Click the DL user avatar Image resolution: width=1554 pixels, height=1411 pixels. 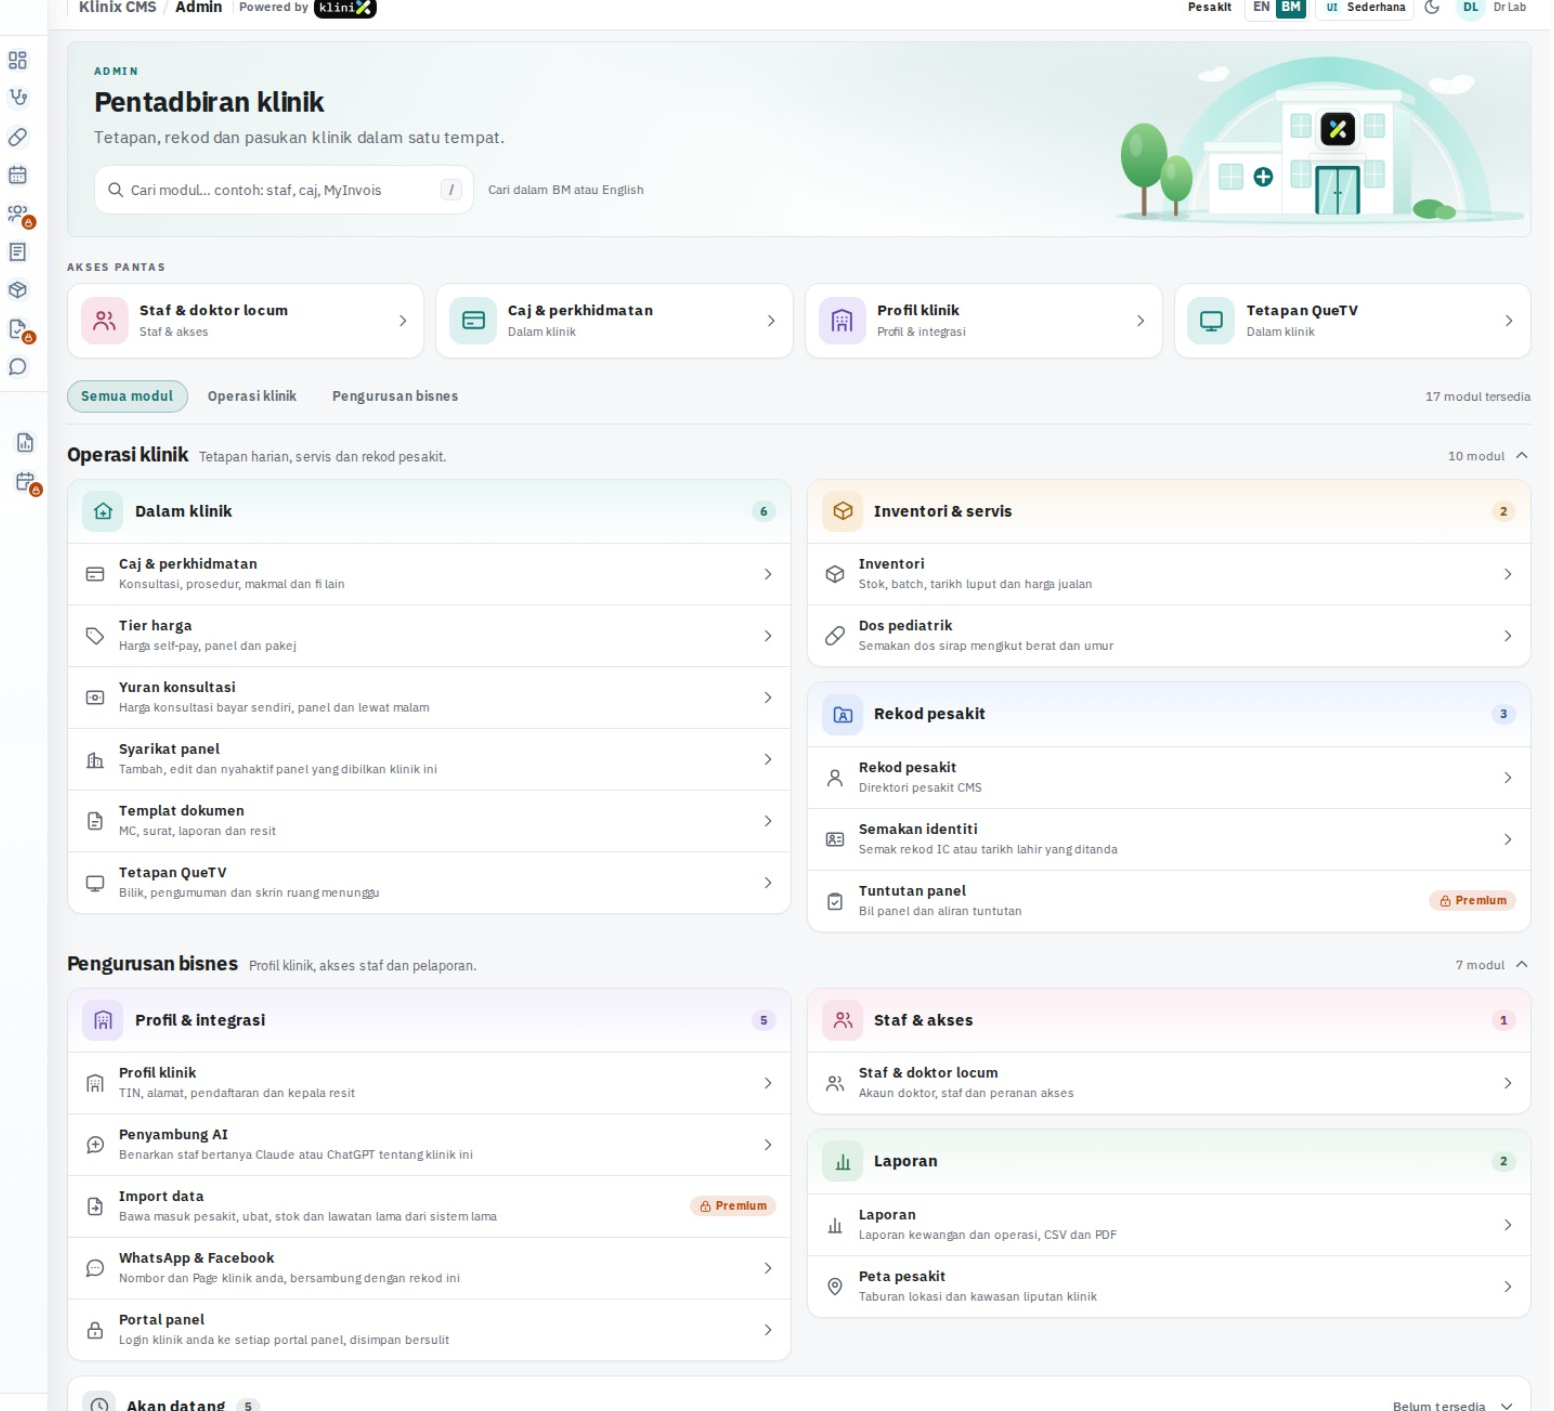point(1471,7)
